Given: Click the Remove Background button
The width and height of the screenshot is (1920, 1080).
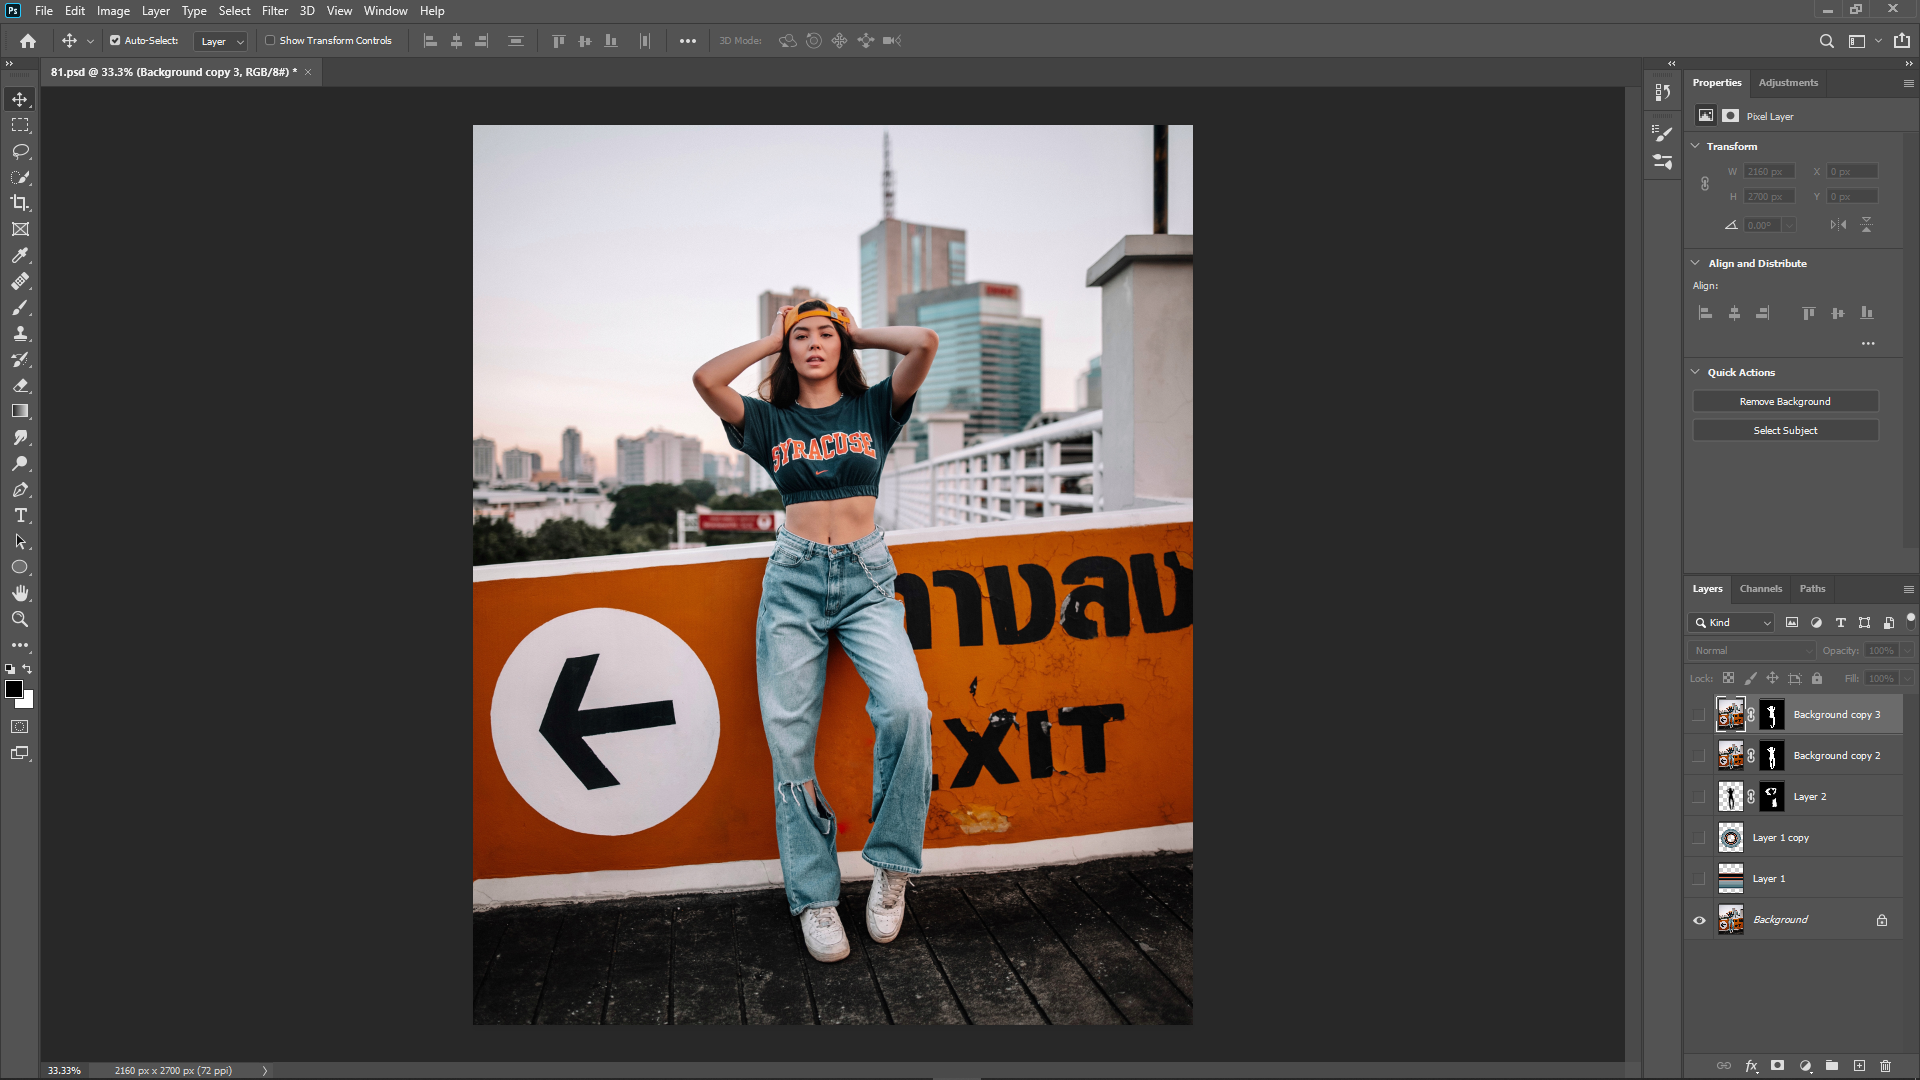Looking at the screenshot, I should pos(1785,401).
